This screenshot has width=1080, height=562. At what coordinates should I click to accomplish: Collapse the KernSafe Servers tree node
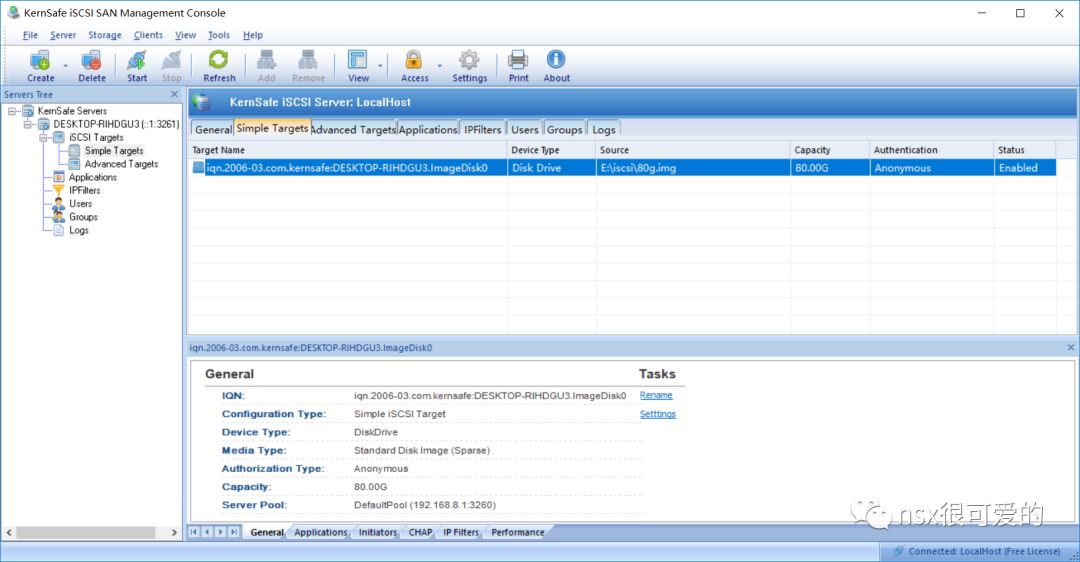[12, 111]
